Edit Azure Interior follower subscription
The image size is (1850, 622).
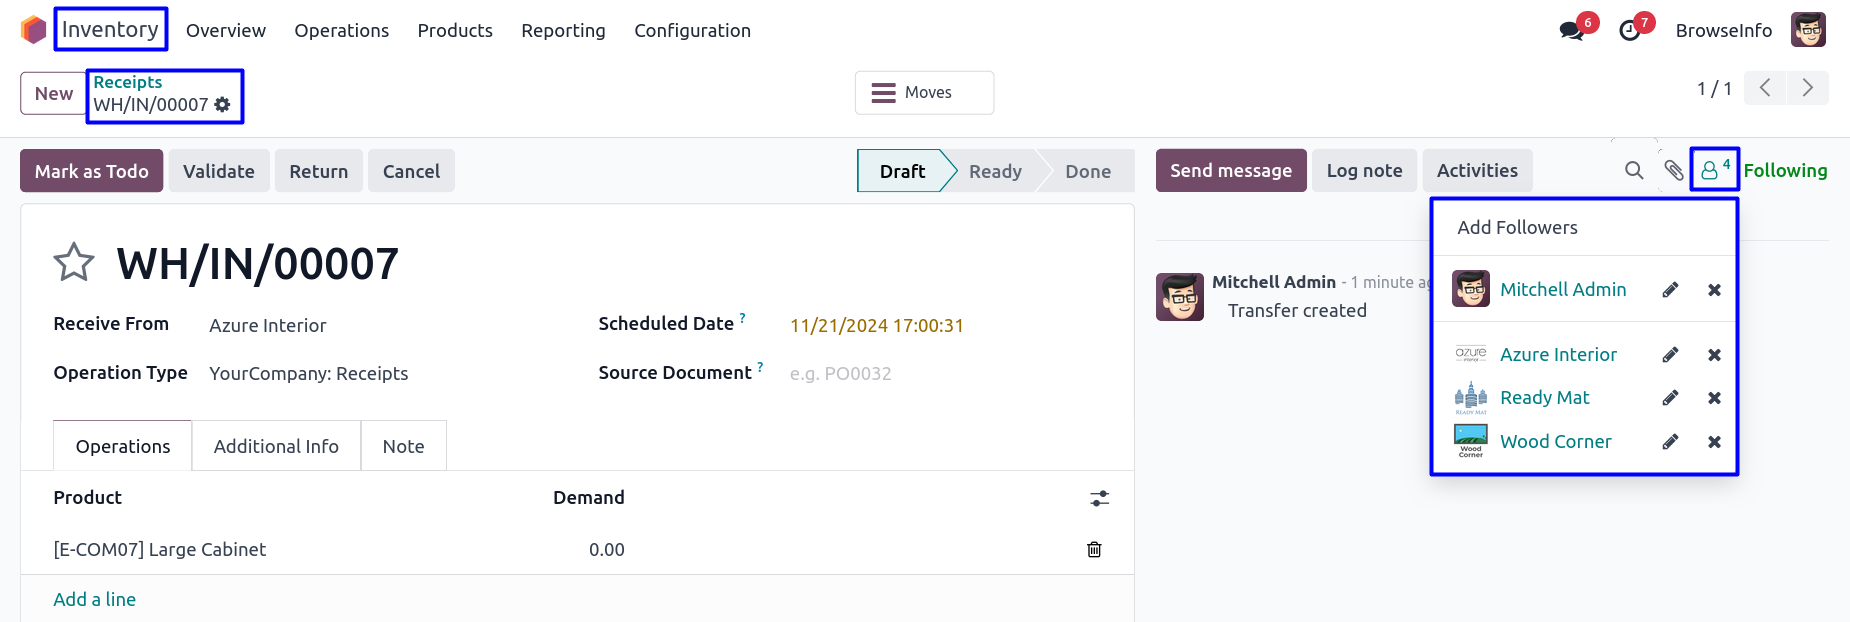tap(1670, 355)
